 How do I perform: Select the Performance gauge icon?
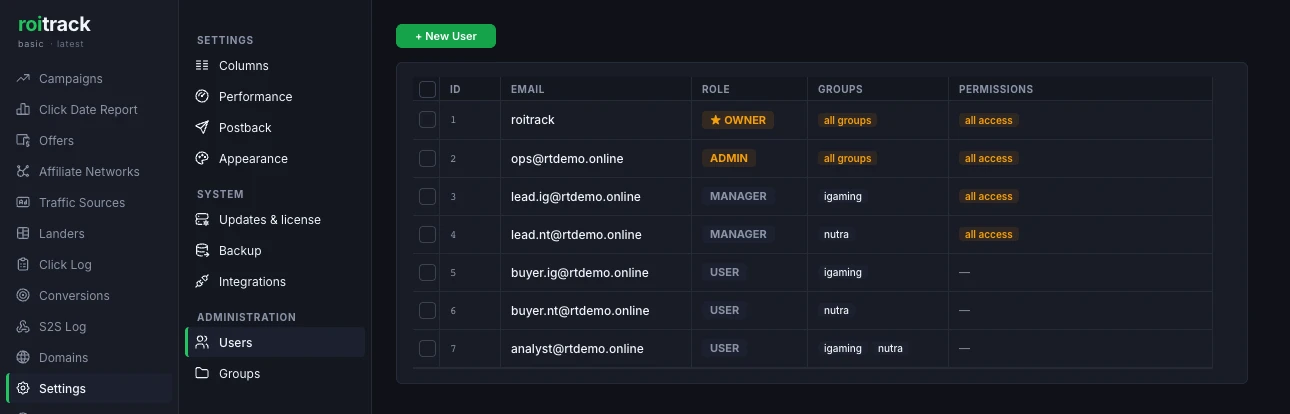pyautogui.click(x=202, y=97)
